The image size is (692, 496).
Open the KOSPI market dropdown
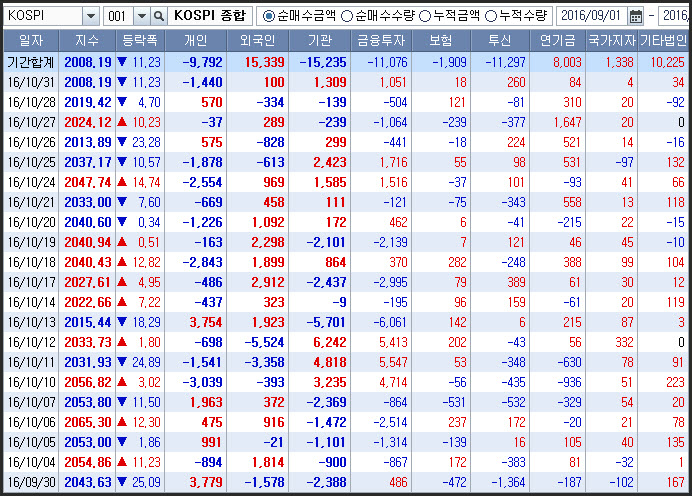(91, 16)
